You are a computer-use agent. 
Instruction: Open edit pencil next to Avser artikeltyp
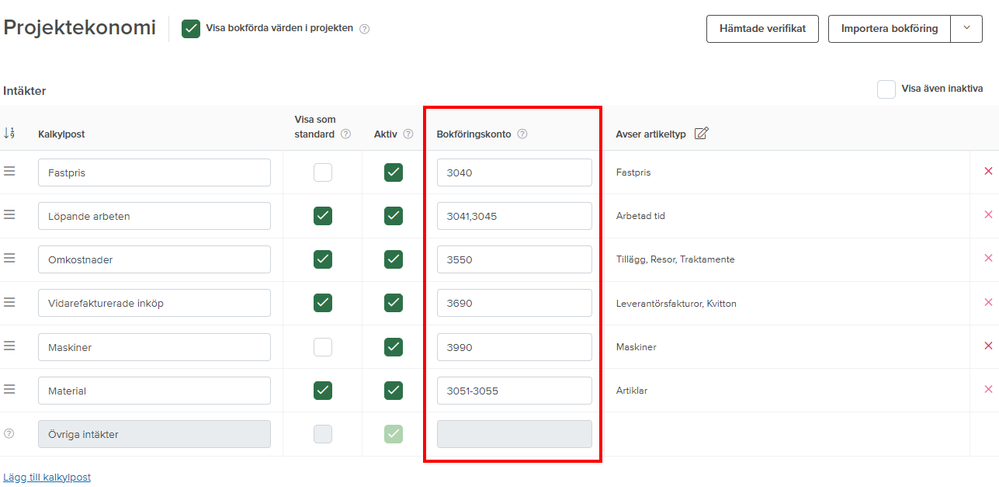click(701, 133)
